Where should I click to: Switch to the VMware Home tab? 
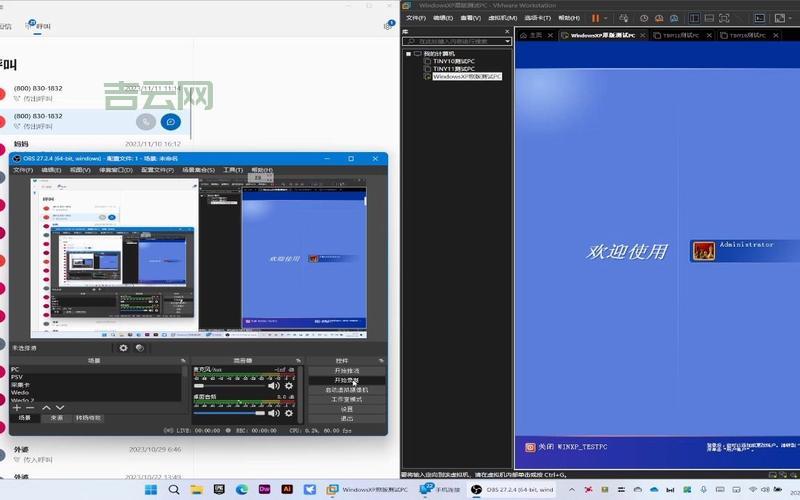point(531,35)
